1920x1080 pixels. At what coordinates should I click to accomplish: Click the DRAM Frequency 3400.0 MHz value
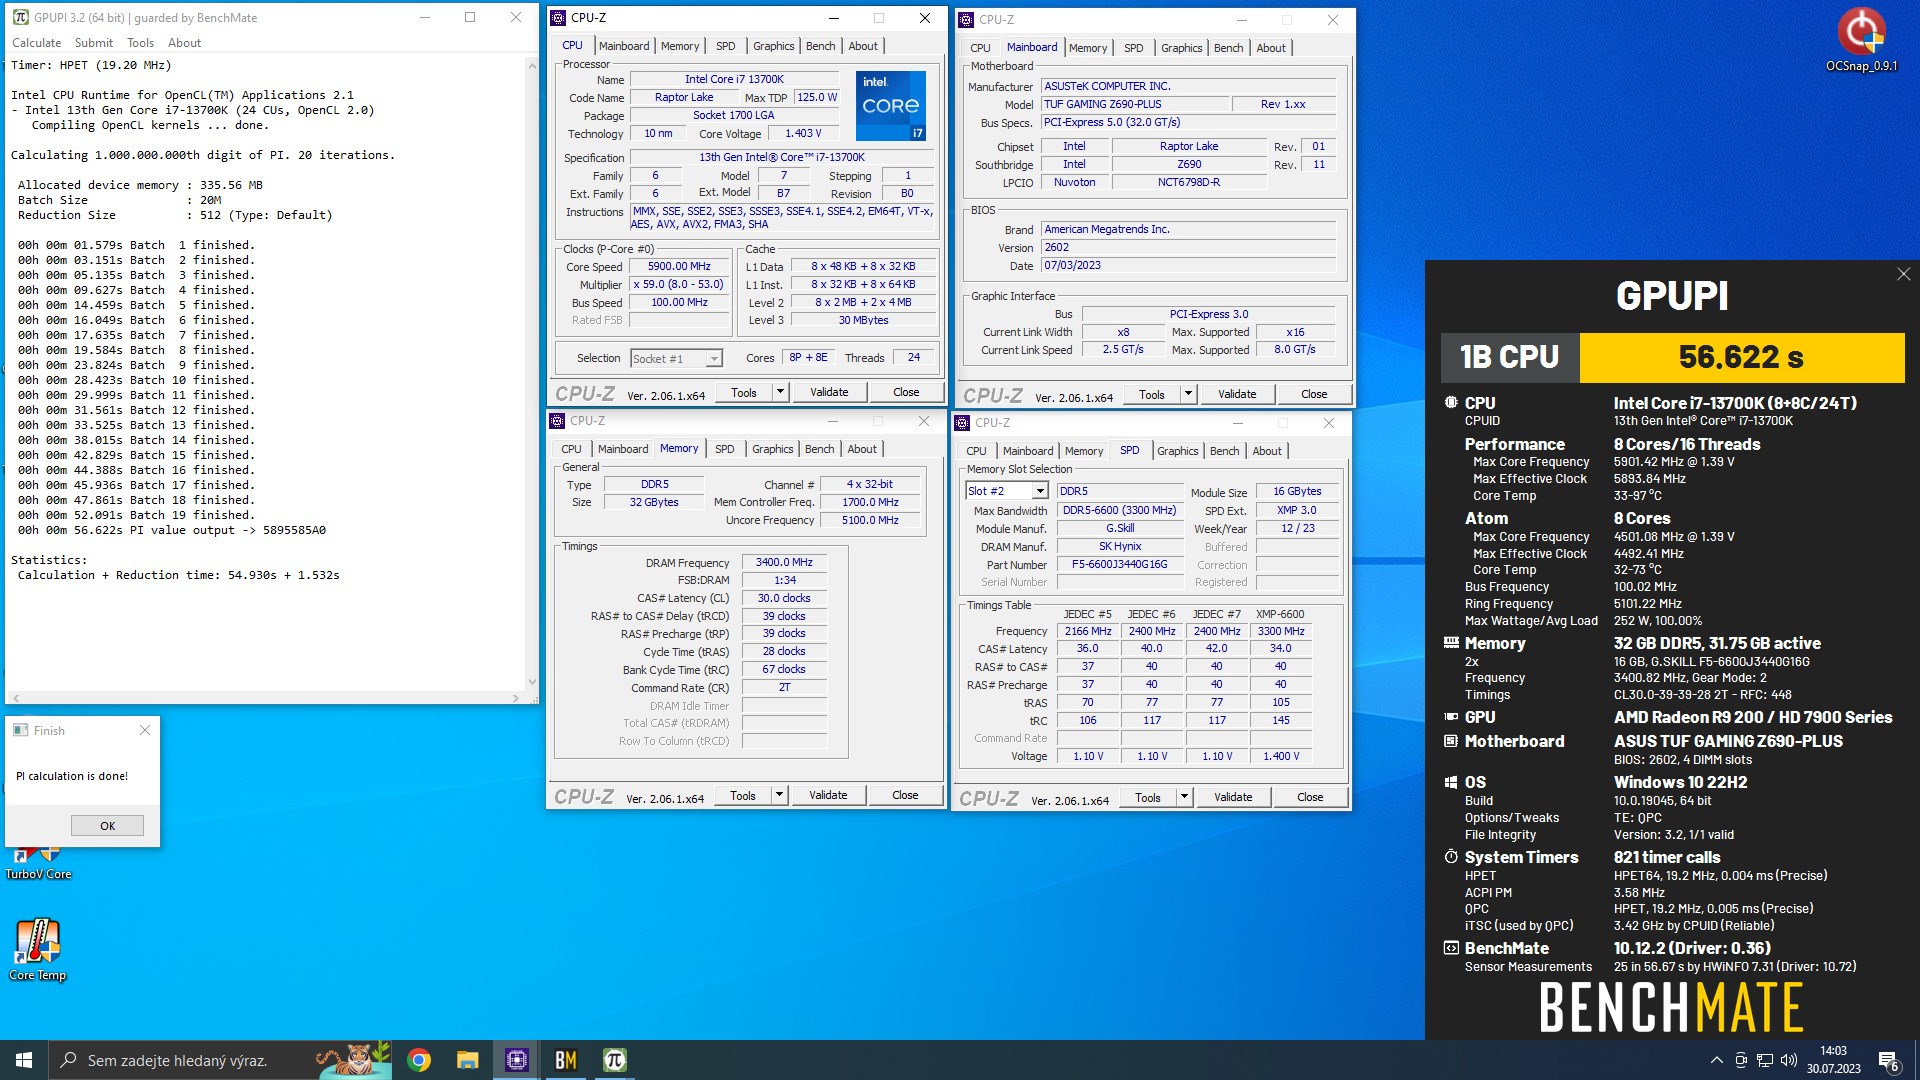[x=784, y=562]
